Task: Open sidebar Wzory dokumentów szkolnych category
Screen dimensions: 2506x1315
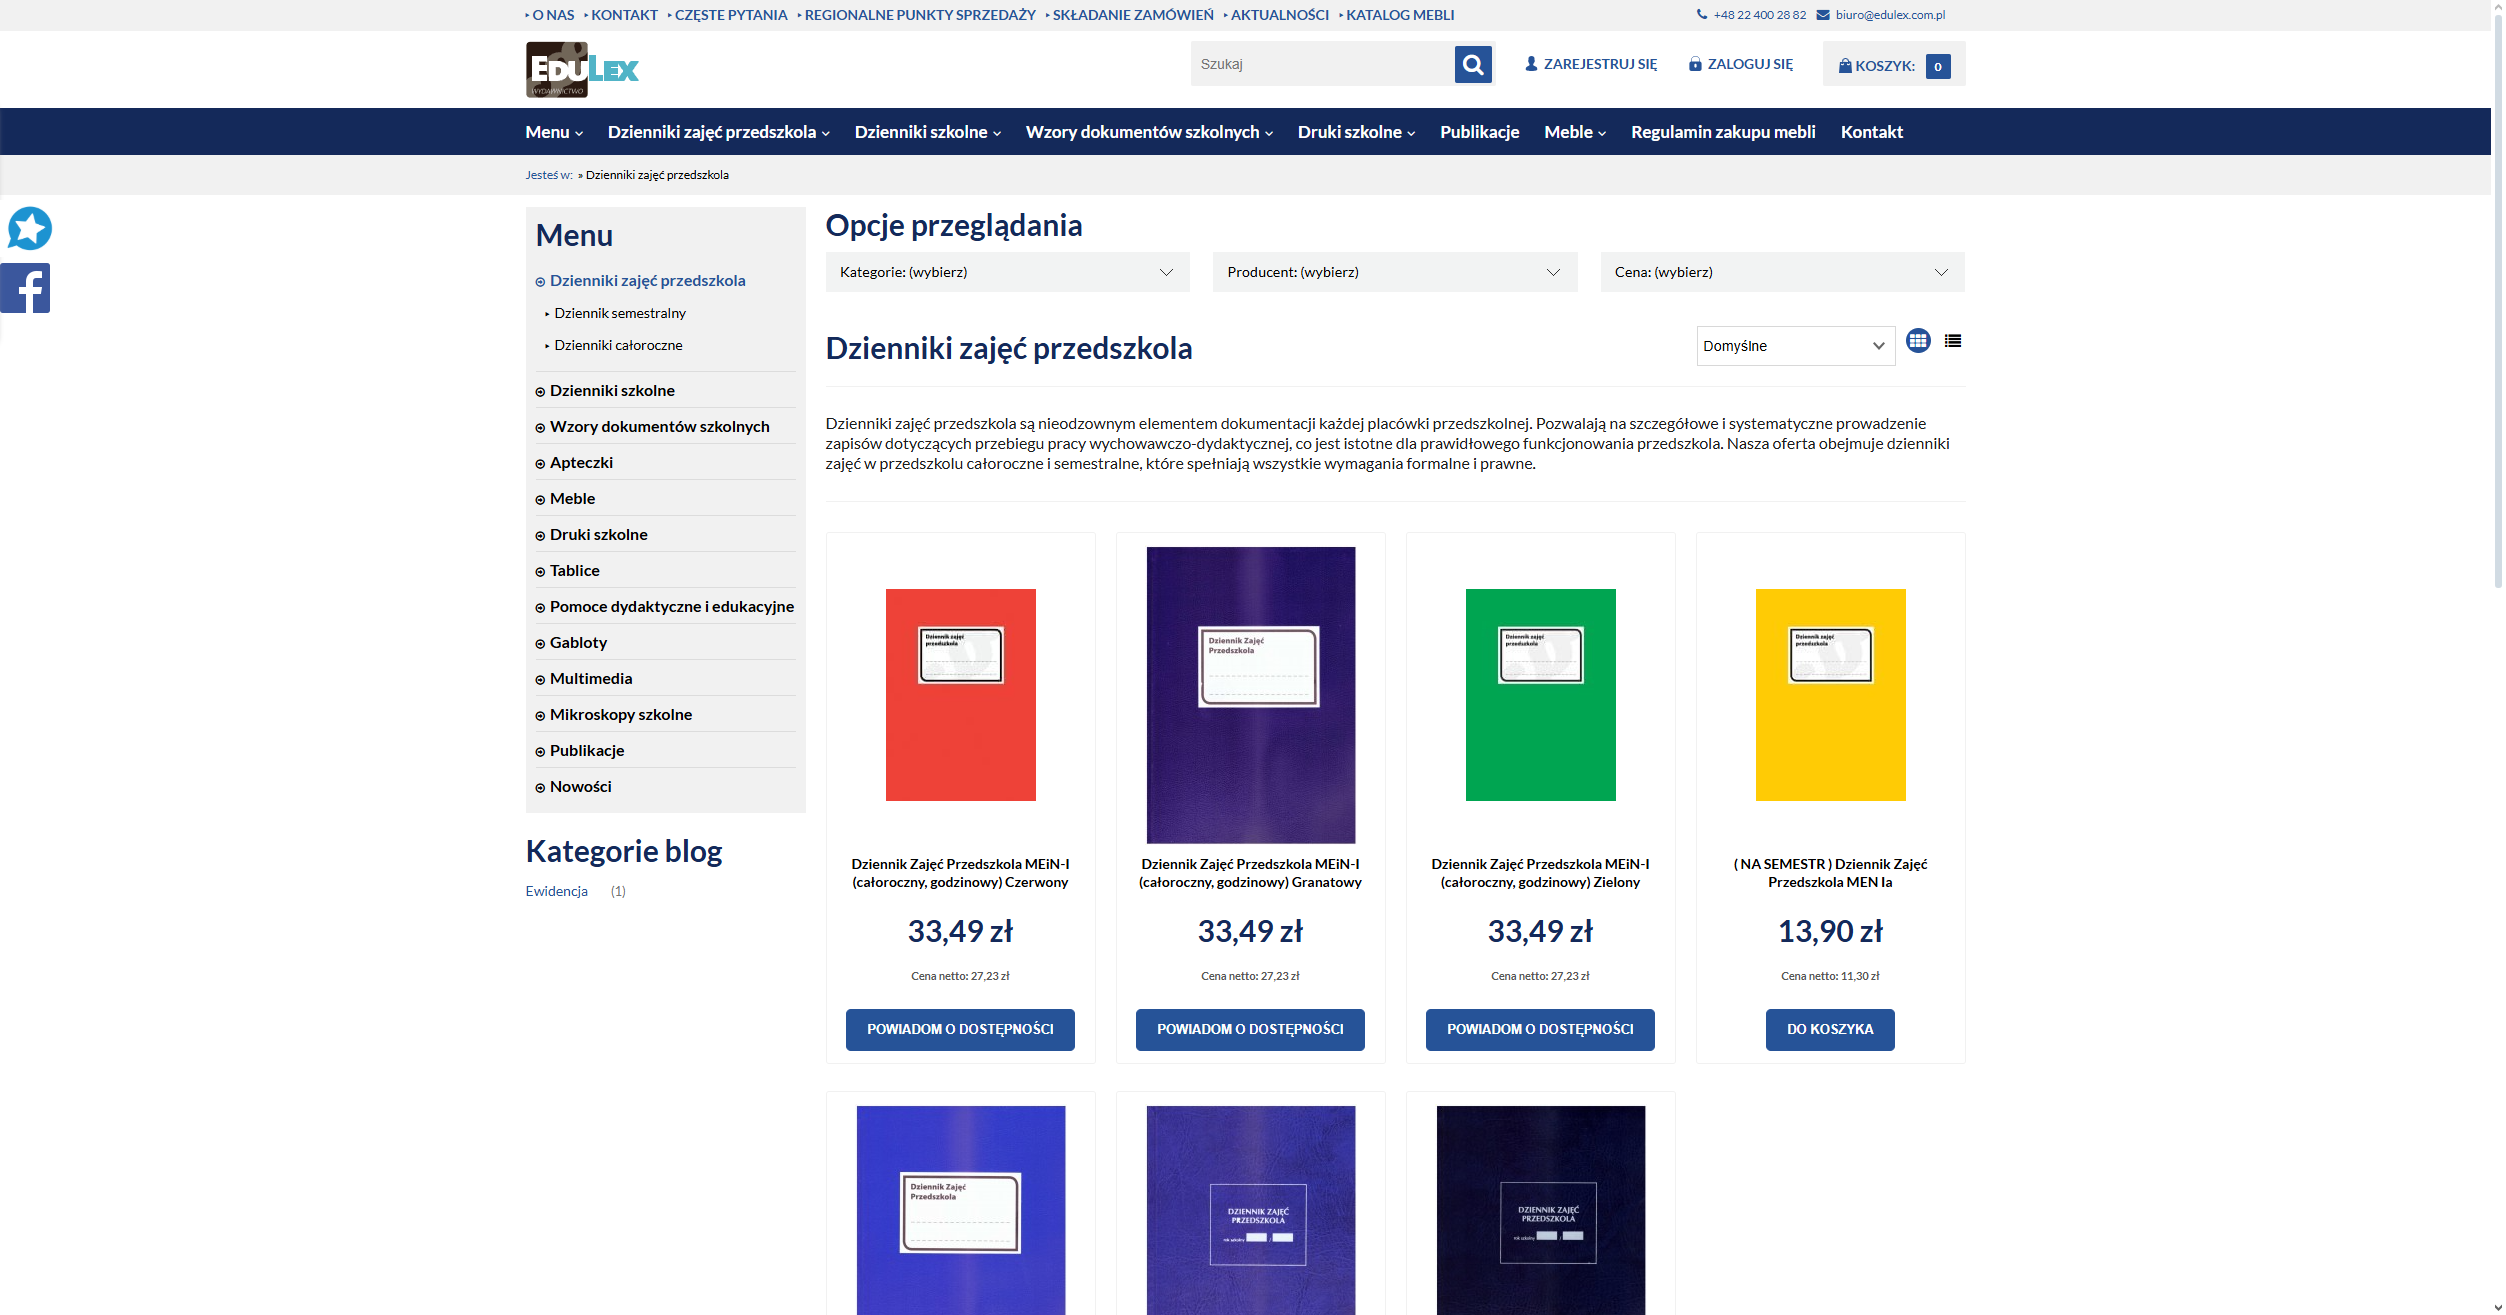Action: 659,427
